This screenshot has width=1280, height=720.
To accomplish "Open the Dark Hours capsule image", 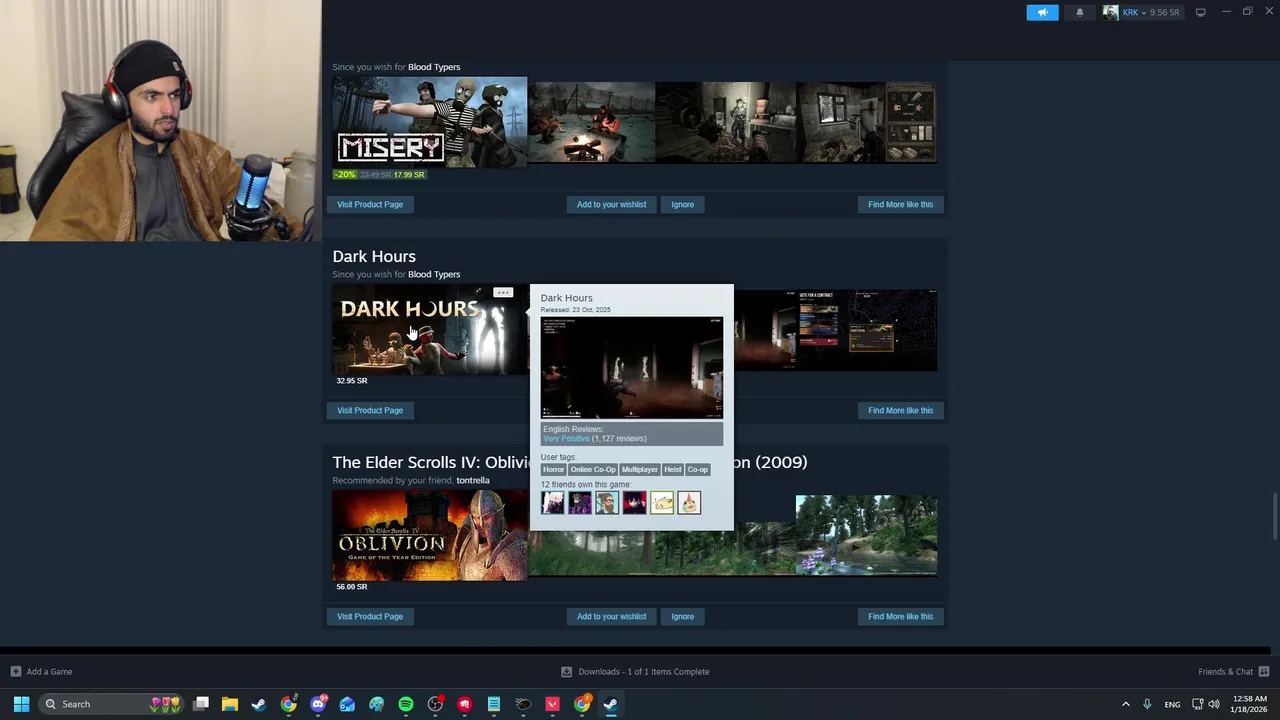I will 430,330.
